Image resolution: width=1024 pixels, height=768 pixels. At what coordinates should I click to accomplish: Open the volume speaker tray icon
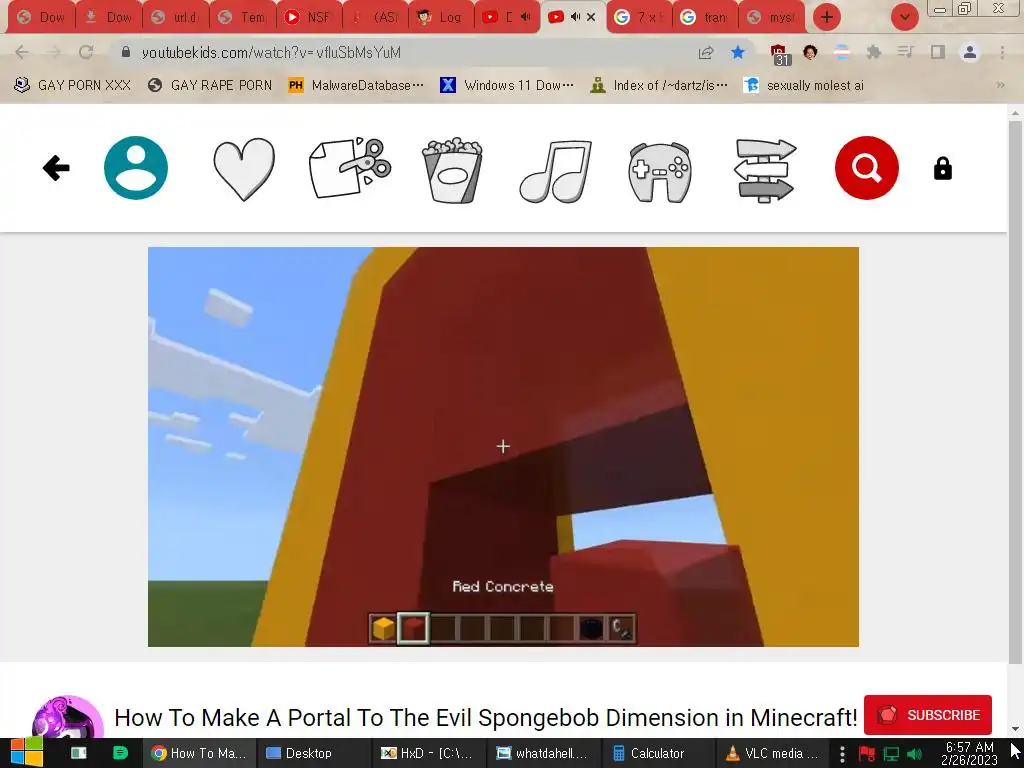914,754
